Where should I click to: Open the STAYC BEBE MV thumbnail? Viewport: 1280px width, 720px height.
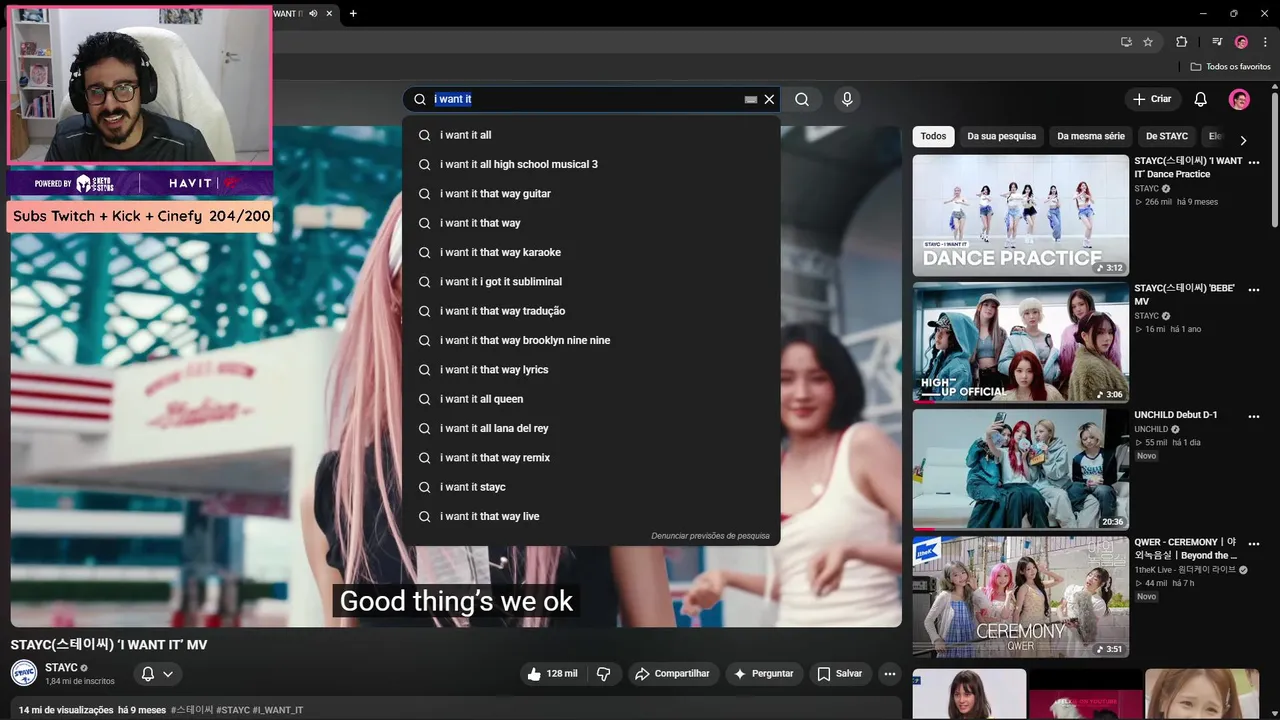[x=1020, y=342]
